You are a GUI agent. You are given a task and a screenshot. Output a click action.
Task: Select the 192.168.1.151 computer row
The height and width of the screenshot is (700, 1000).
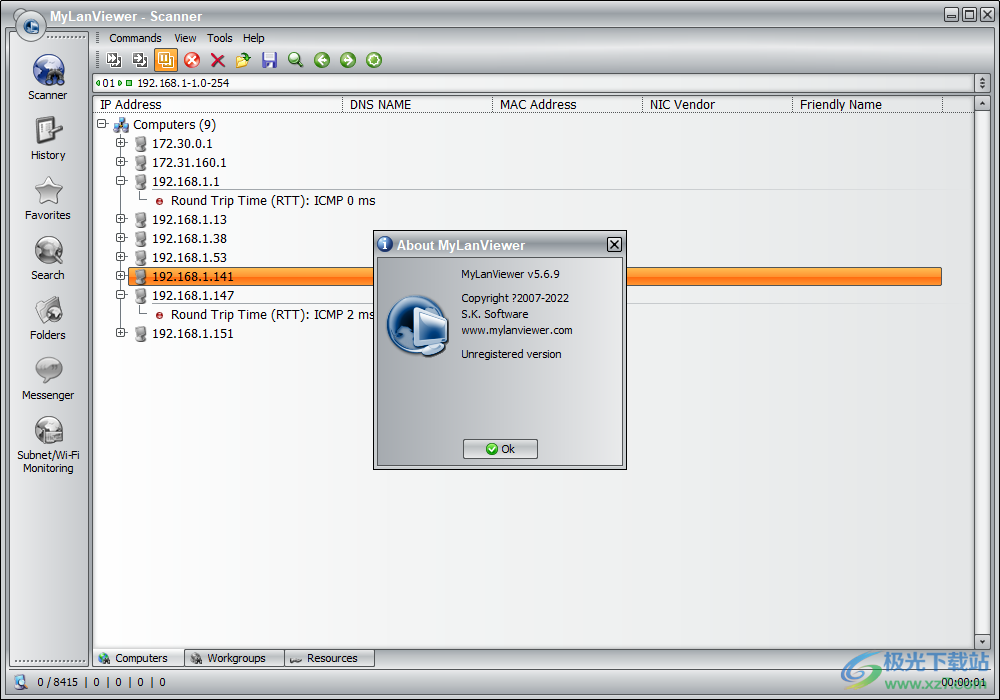[193, 333]
